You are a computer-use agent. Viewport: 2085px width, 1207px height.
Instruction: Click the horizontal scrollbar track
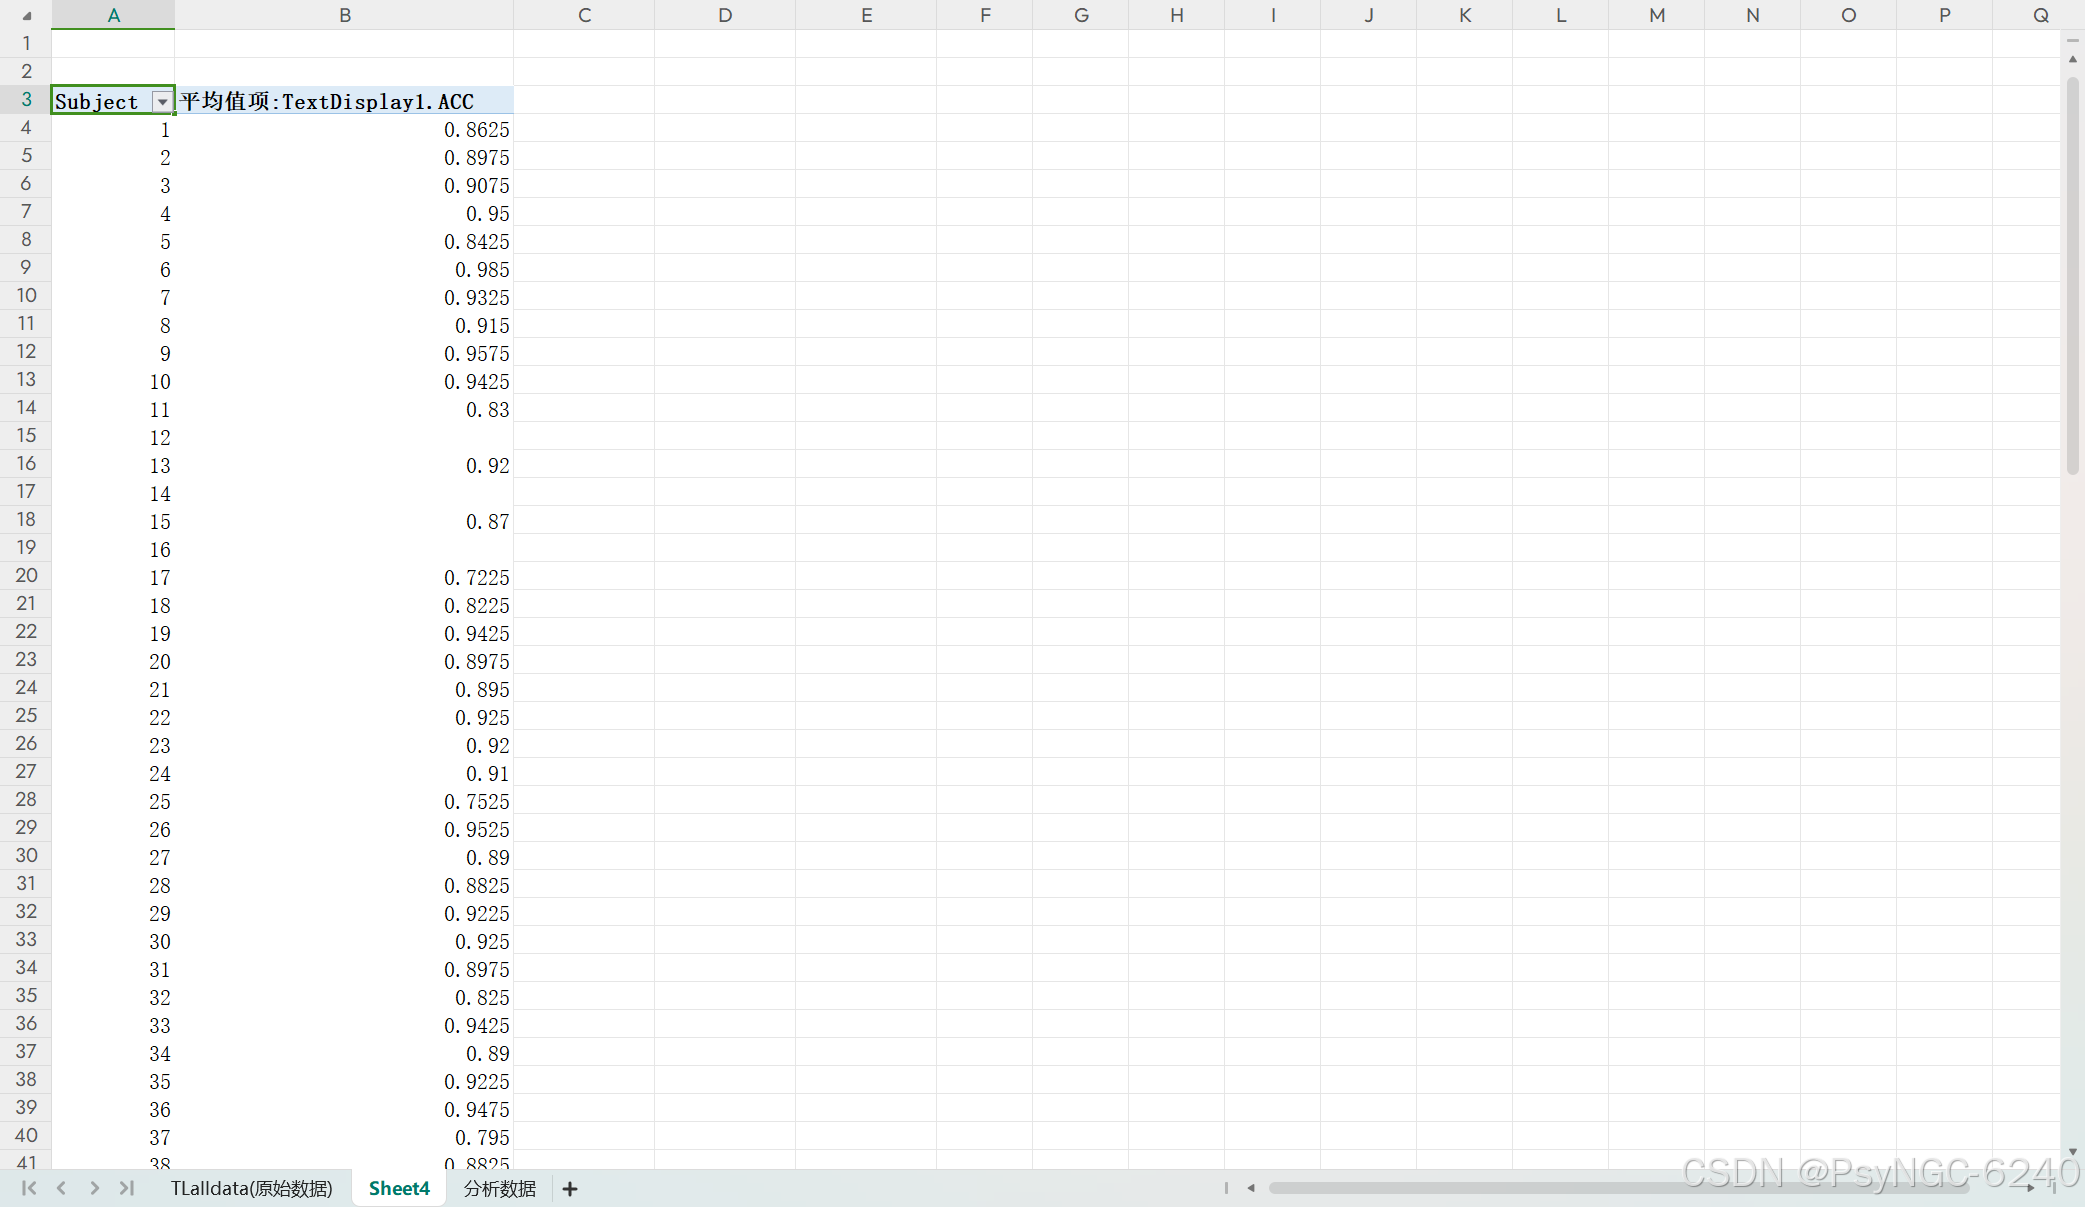1620,1188
